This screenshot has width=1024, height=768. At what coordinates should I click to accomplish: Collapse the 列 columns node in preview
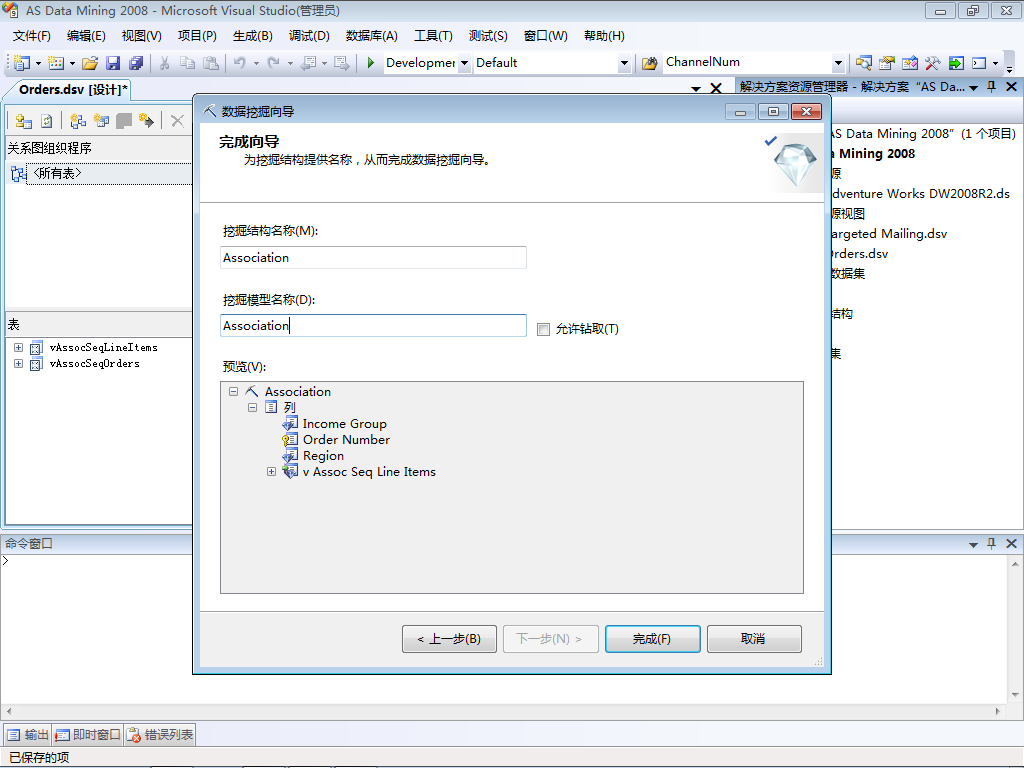coord(252,408)
